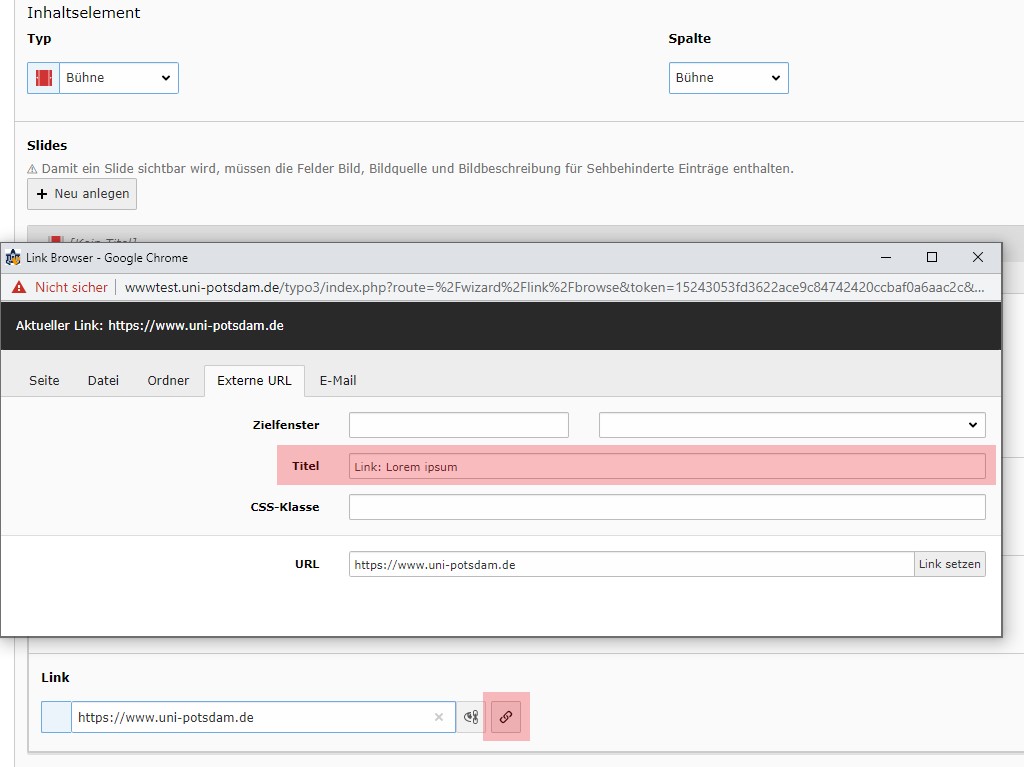Click 'Neu anlegen' to add a slide
Screen dimensions: 1024x767
82,194
